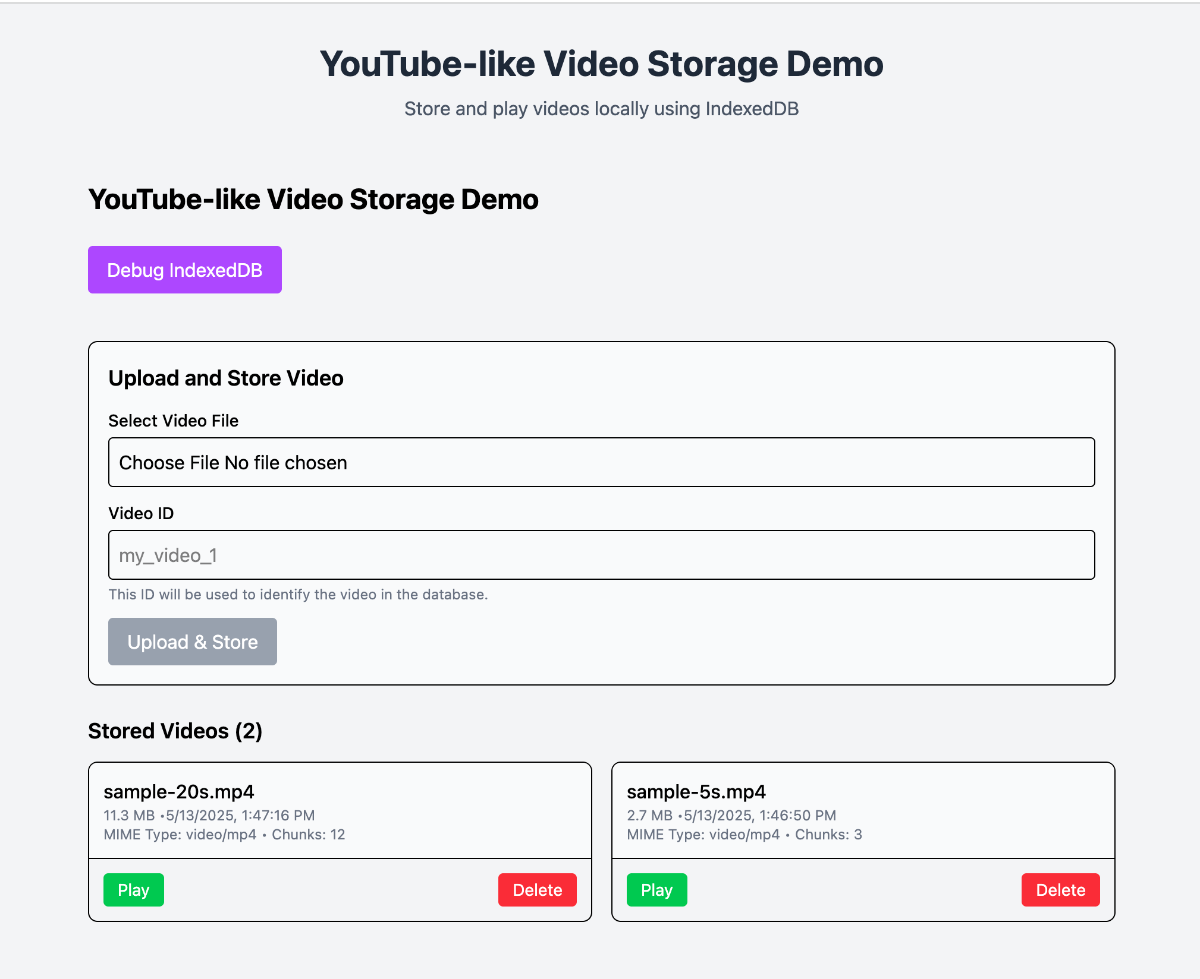Click the Debug IndexedDB button
This screenshot has width=1200, height=979.
[x=185, y=270]
